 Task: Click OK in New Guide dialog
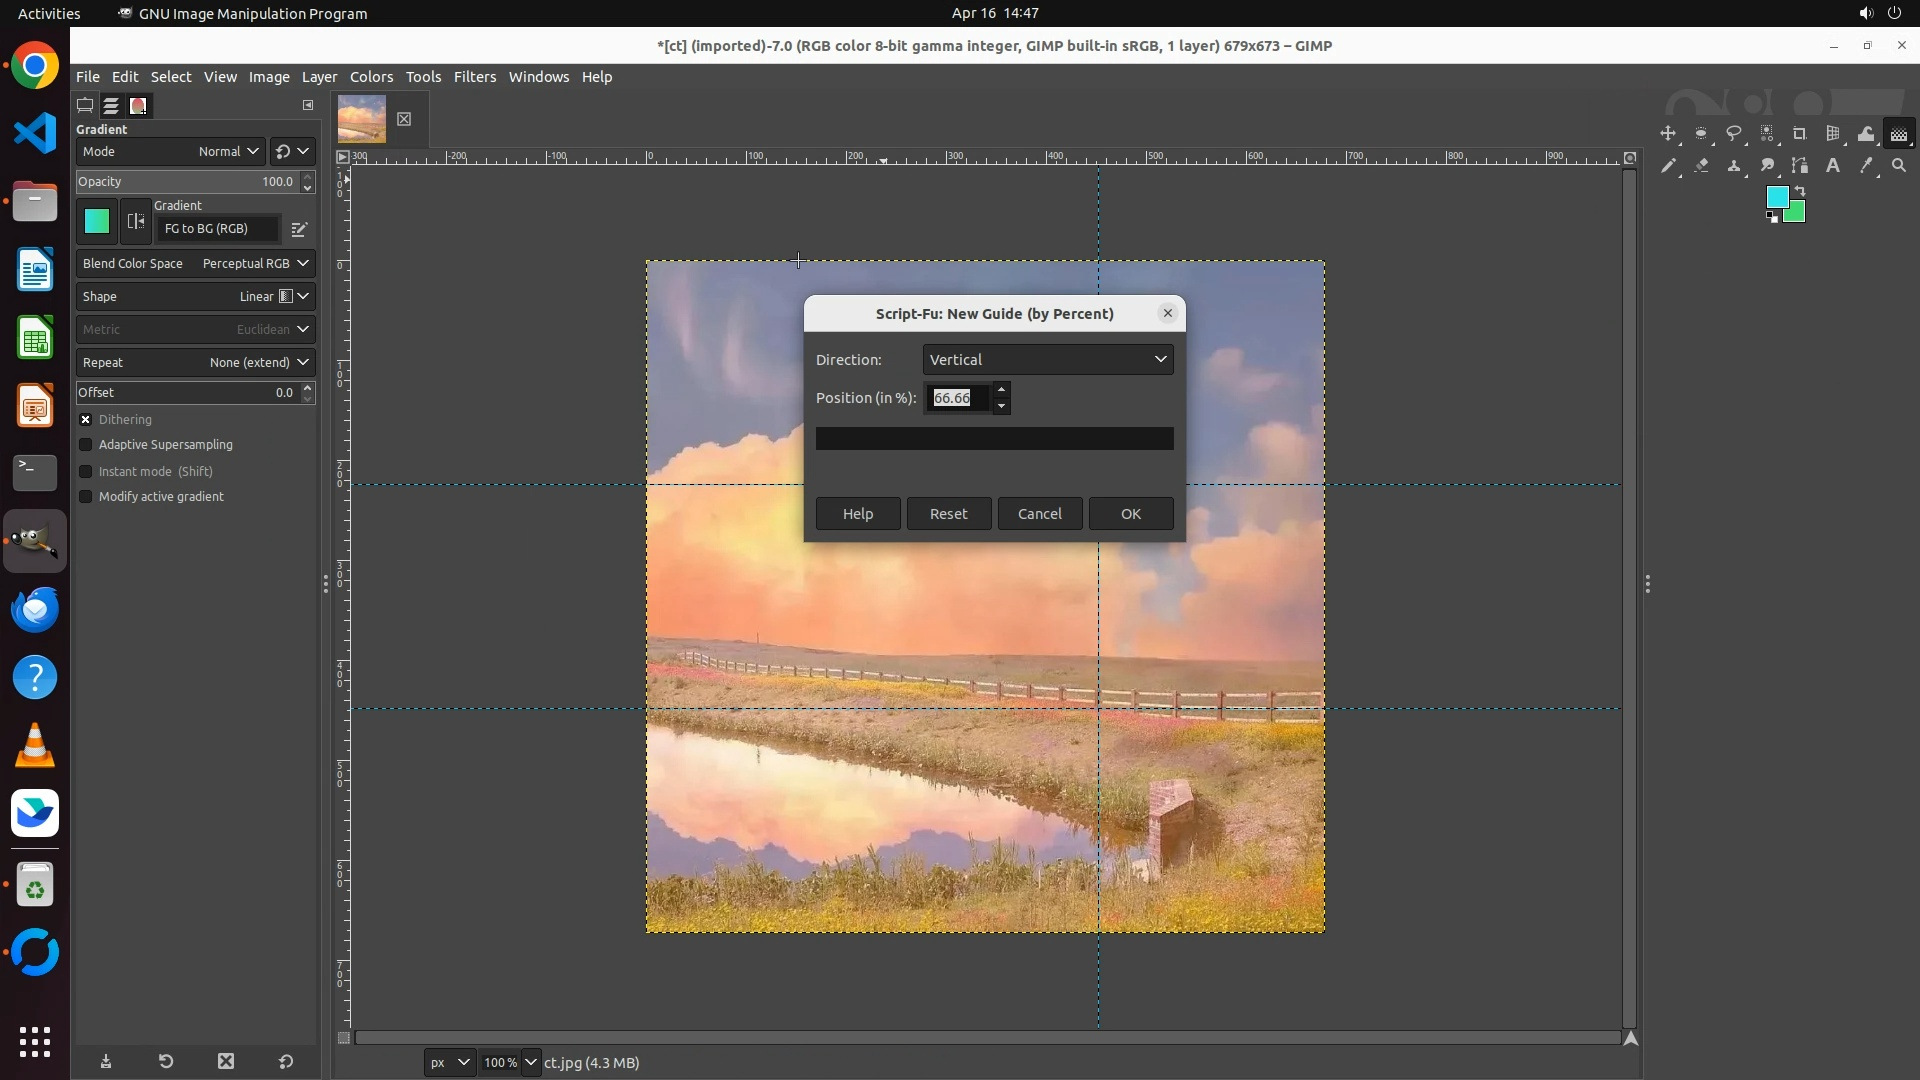click(1130, 514)
